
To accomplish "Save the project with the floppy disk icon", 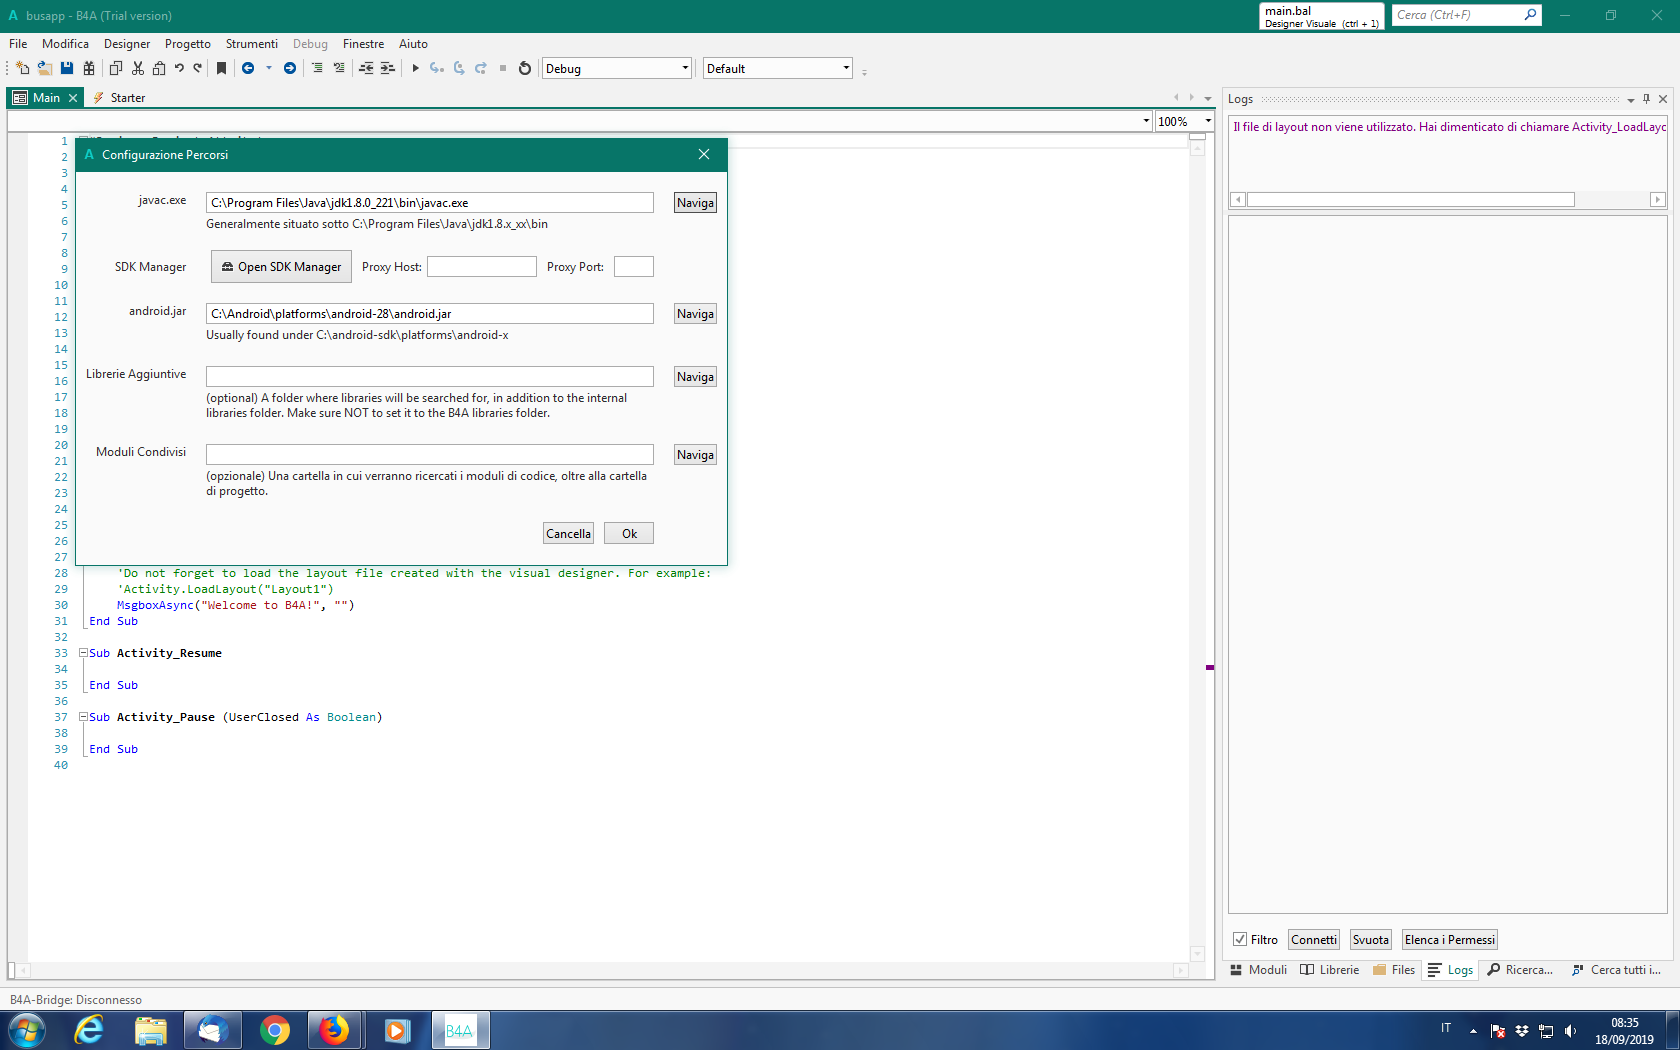I will (x=67, y=68).
